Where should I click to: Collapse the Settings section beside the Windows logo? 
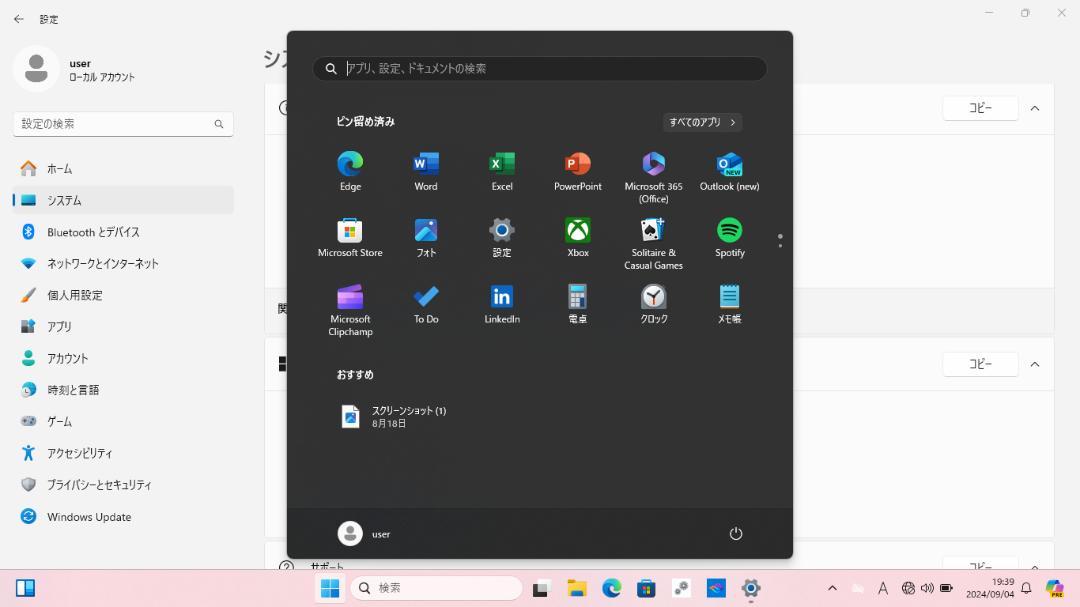coord(1035,364)
